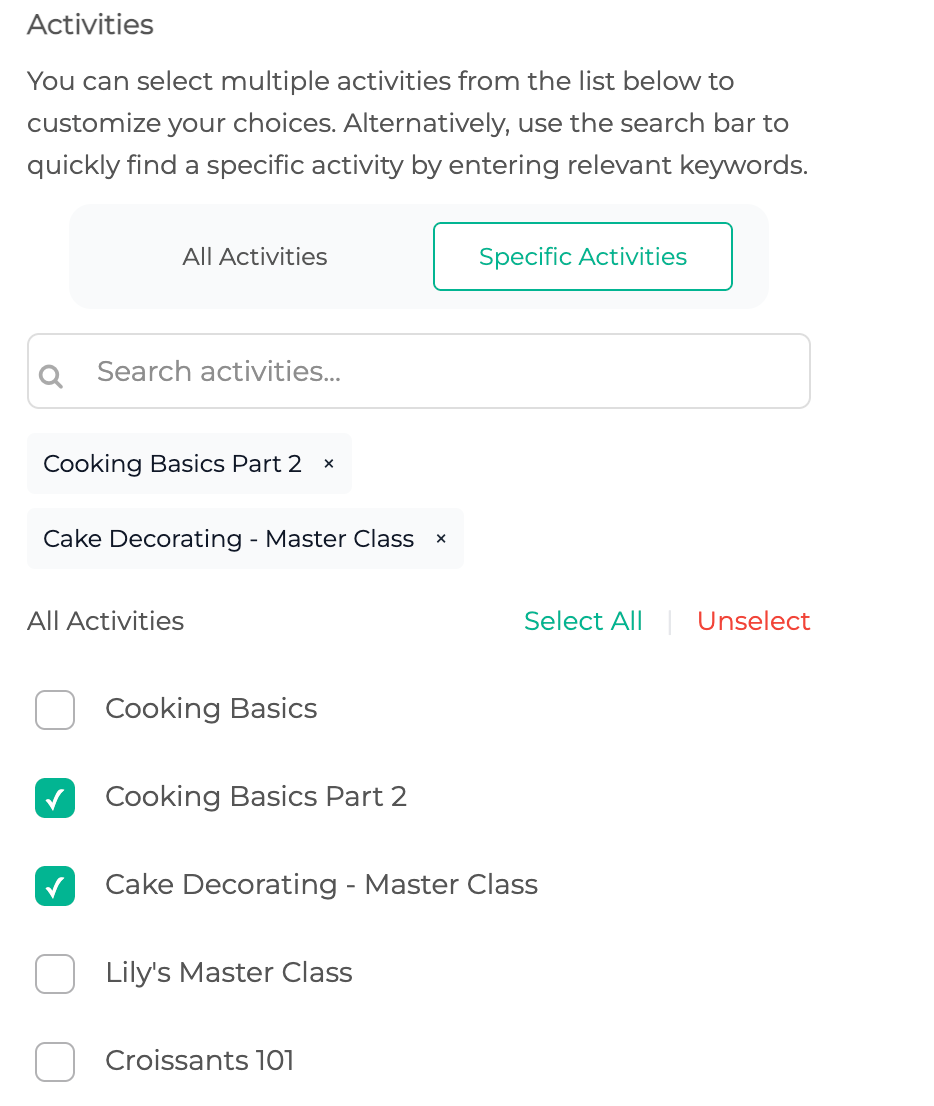Click the Cooking Basics Part 2 chip text
934x1106 pixels.
(x=172, y=464)
